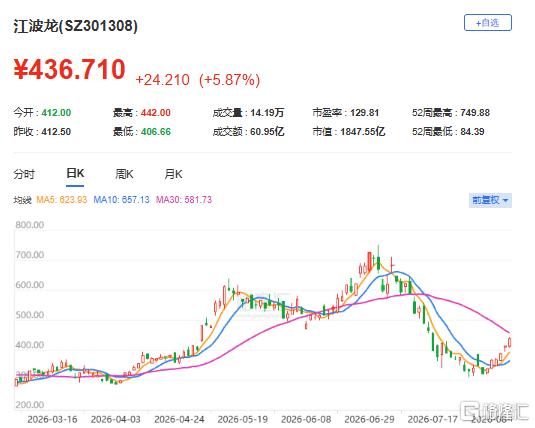Click the latest red candlestick on chart

coord(510,342)
